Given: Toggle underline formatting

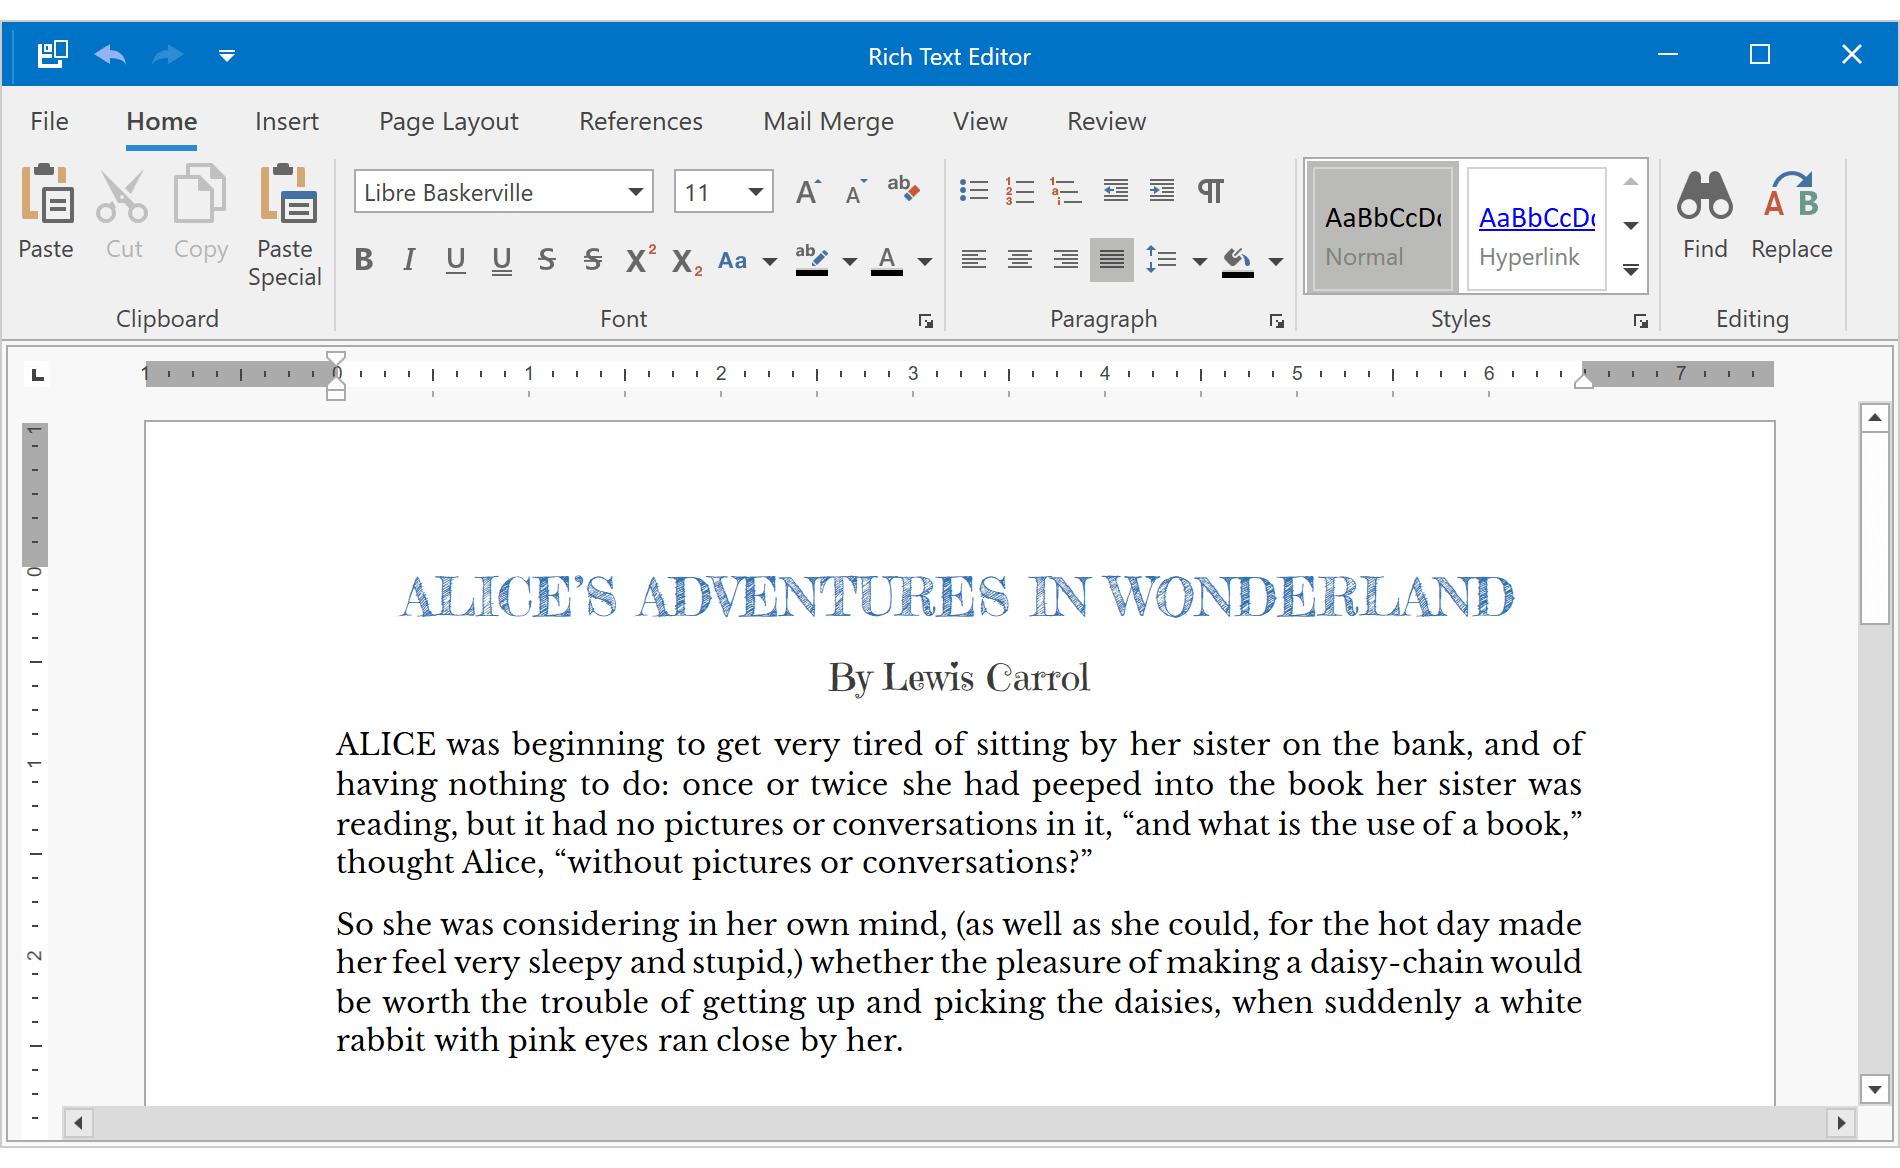Looking at the screenshot, I should pos(456,260).
